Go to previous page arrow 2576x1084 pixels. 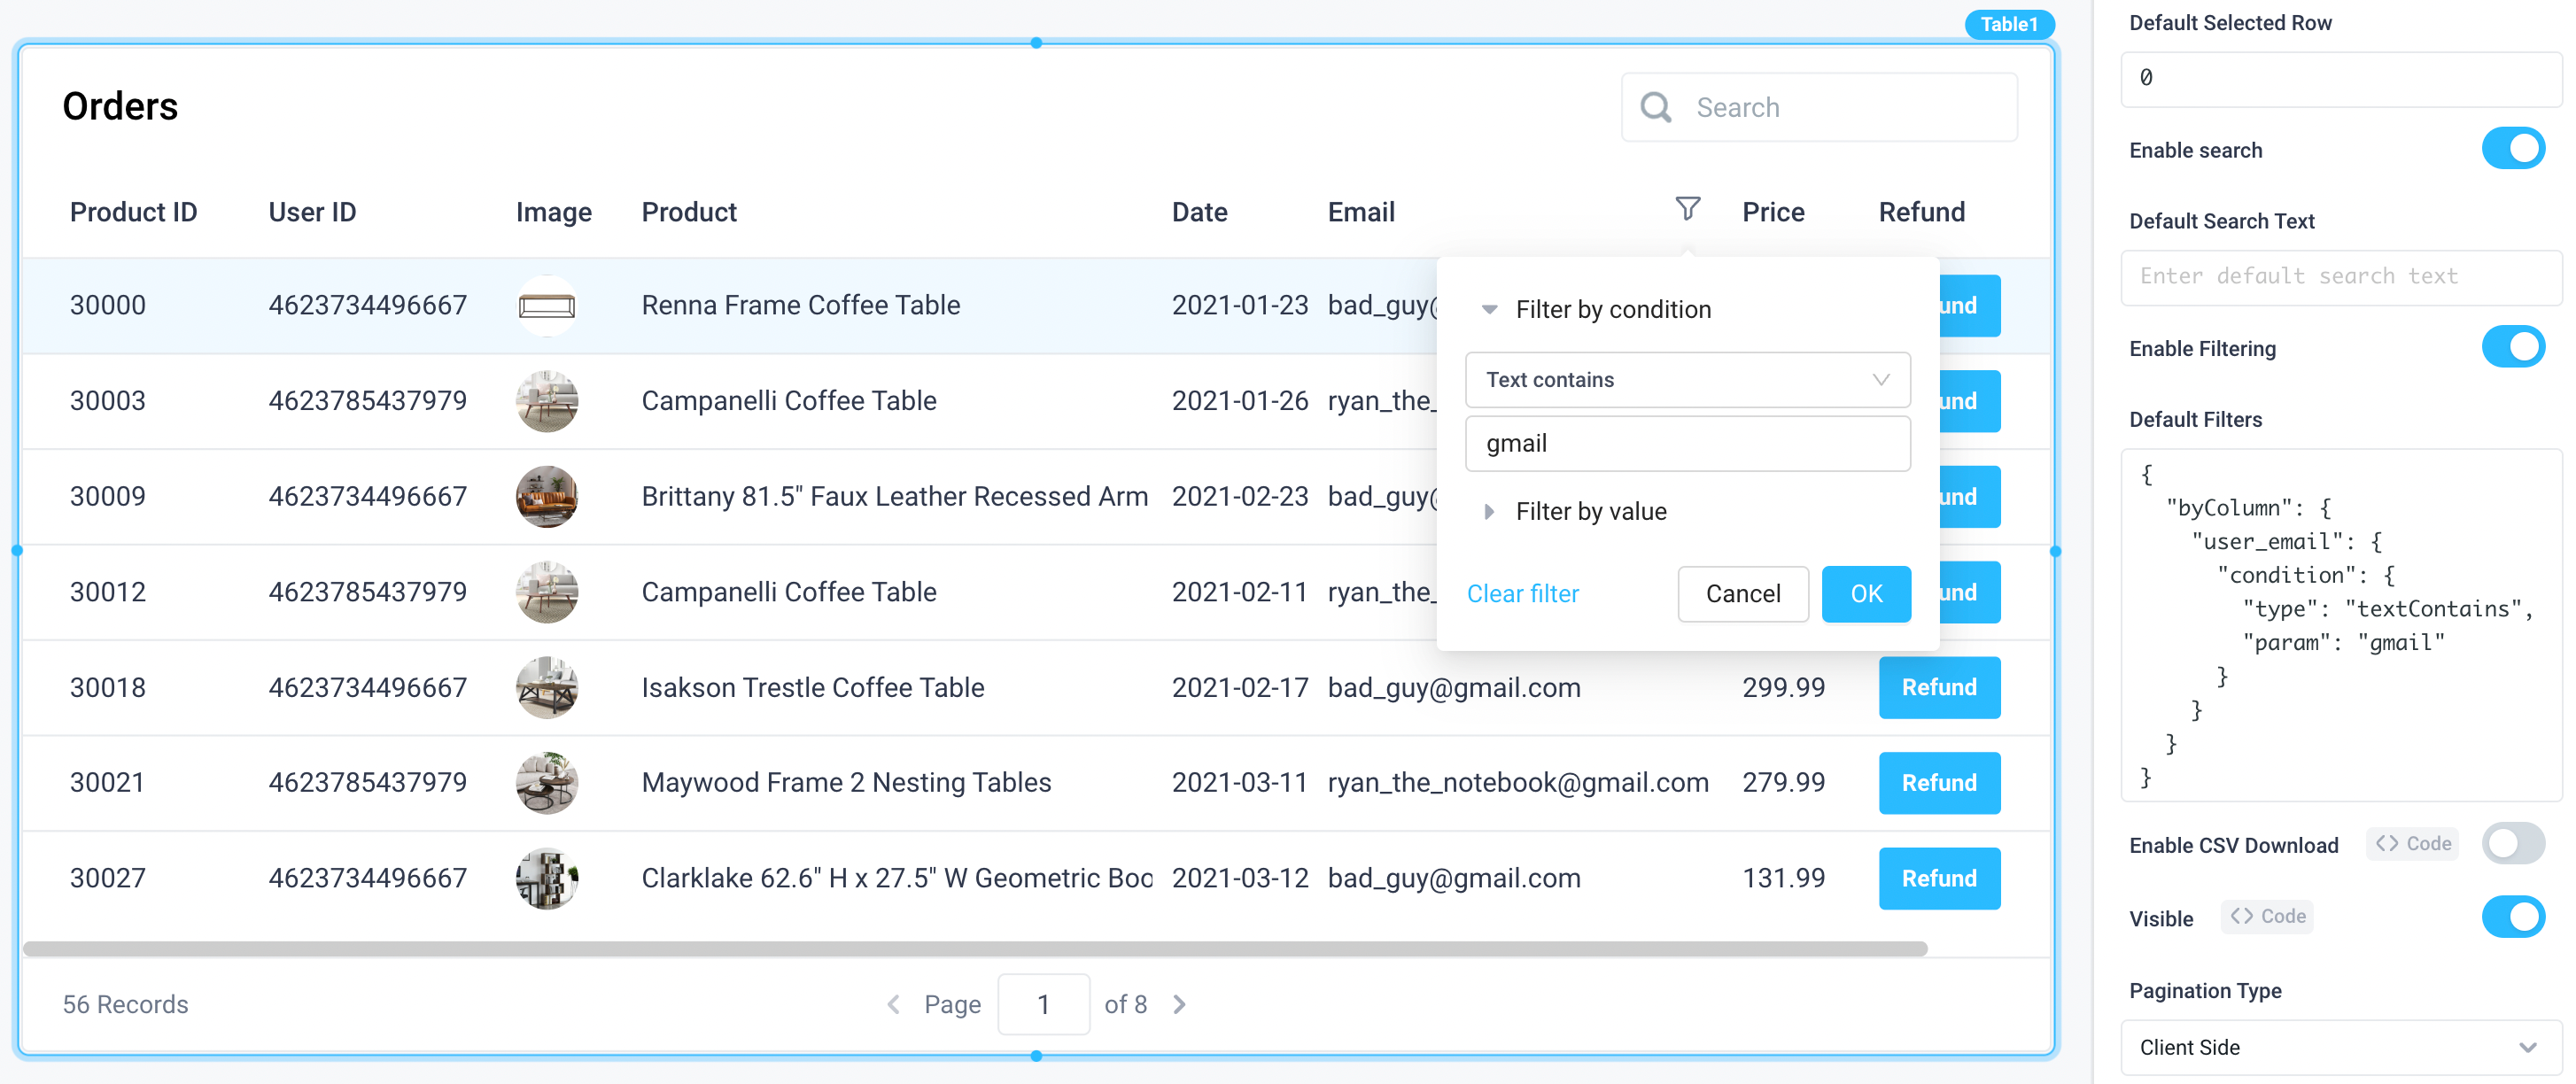click(893, 1004)
